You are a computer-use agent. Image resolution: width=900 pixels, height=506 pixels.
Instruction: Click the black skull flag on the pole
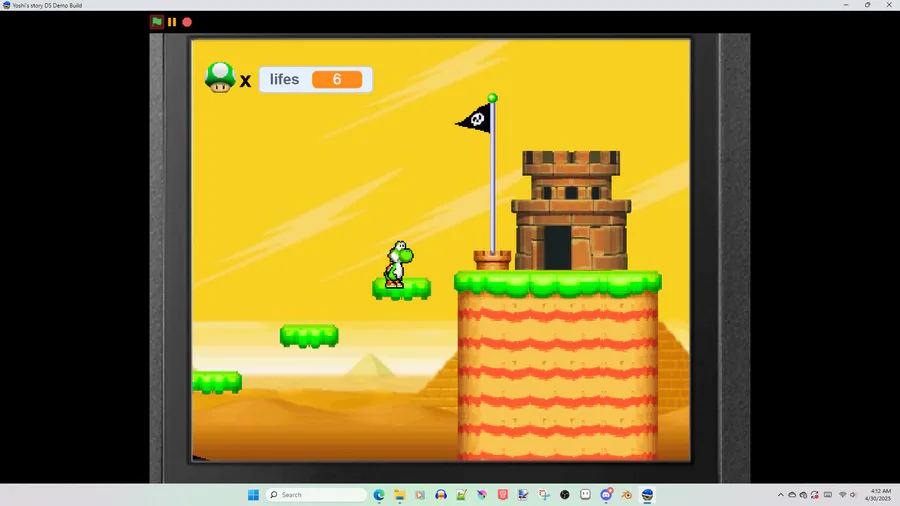(x=474, y=119)
